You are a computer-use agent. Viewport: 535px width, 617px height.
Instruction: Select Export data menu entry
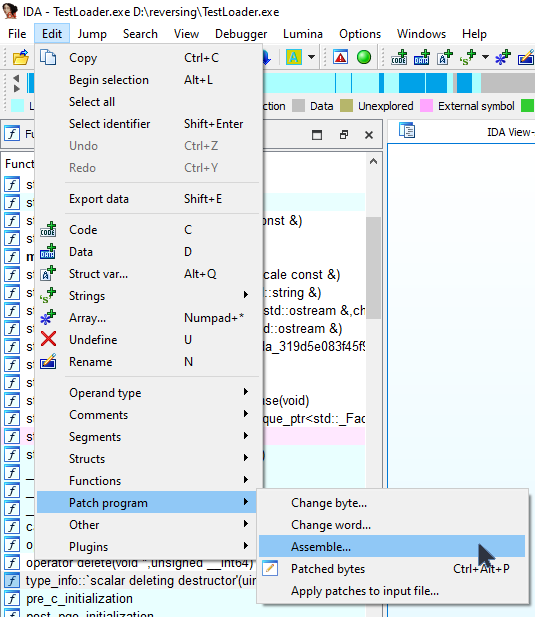149,198
